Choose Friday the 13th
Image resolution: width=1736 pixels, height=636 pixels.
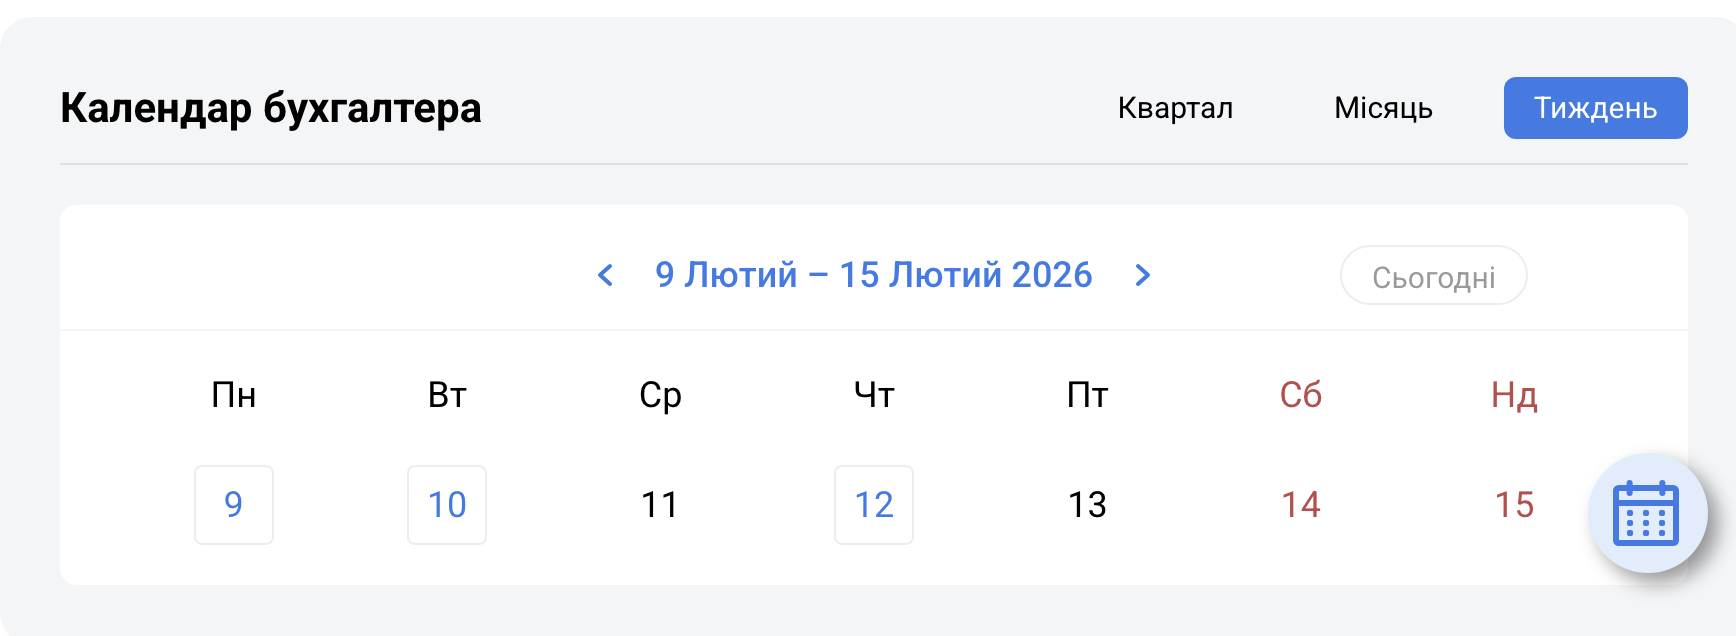point(1087,505)
